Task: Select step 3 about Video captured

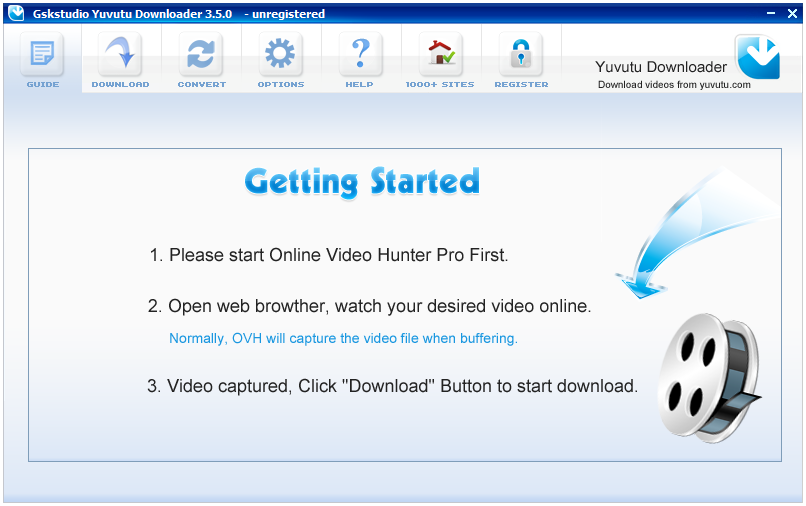Action: tap(392, 385)
